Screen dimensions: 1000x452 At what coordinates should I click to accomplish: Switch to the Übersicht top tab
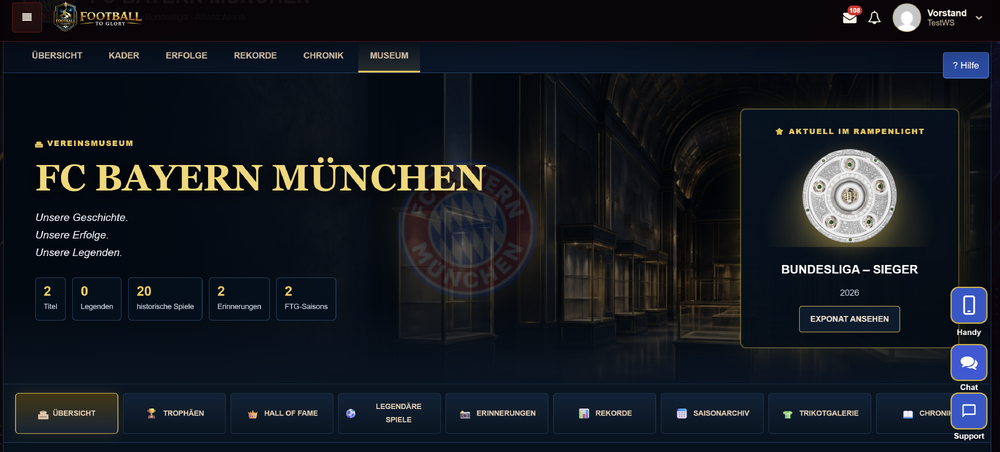[x=57, y=56]
